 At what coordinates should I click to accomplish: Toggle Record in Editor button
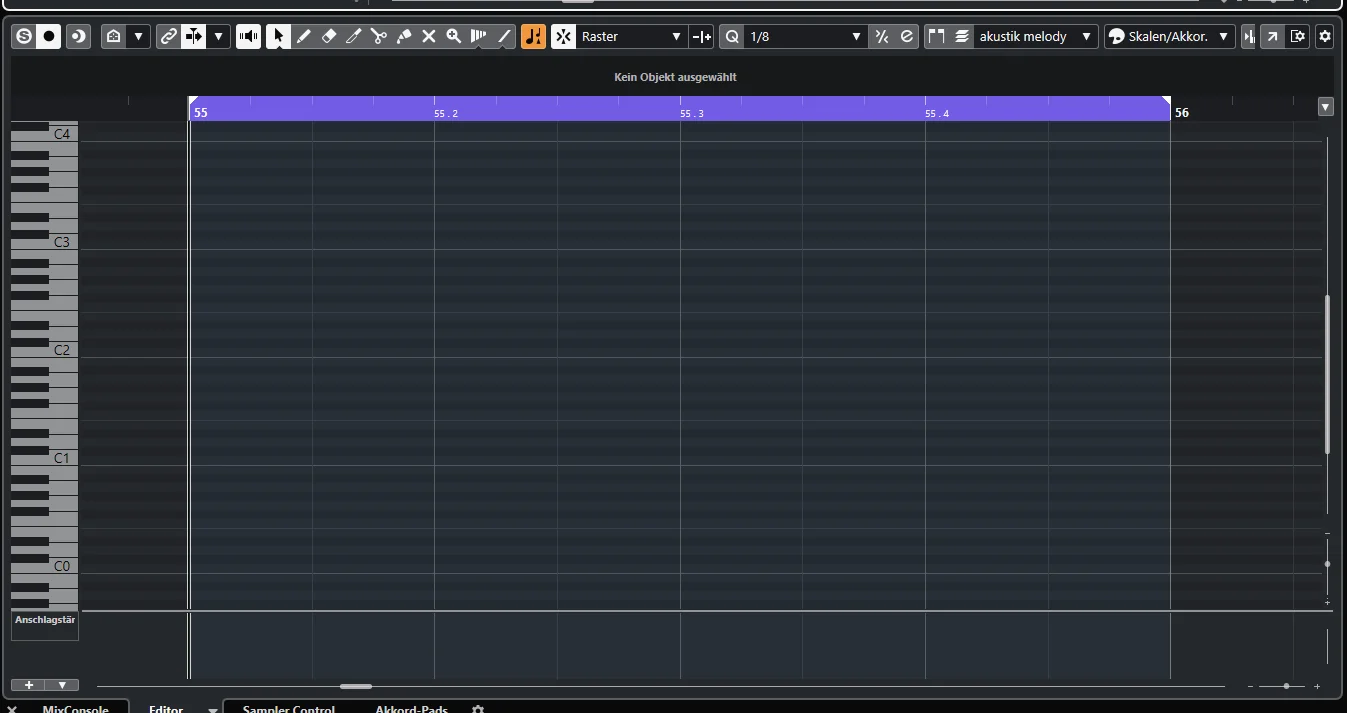pyautogui.click(x=48, y=37)
